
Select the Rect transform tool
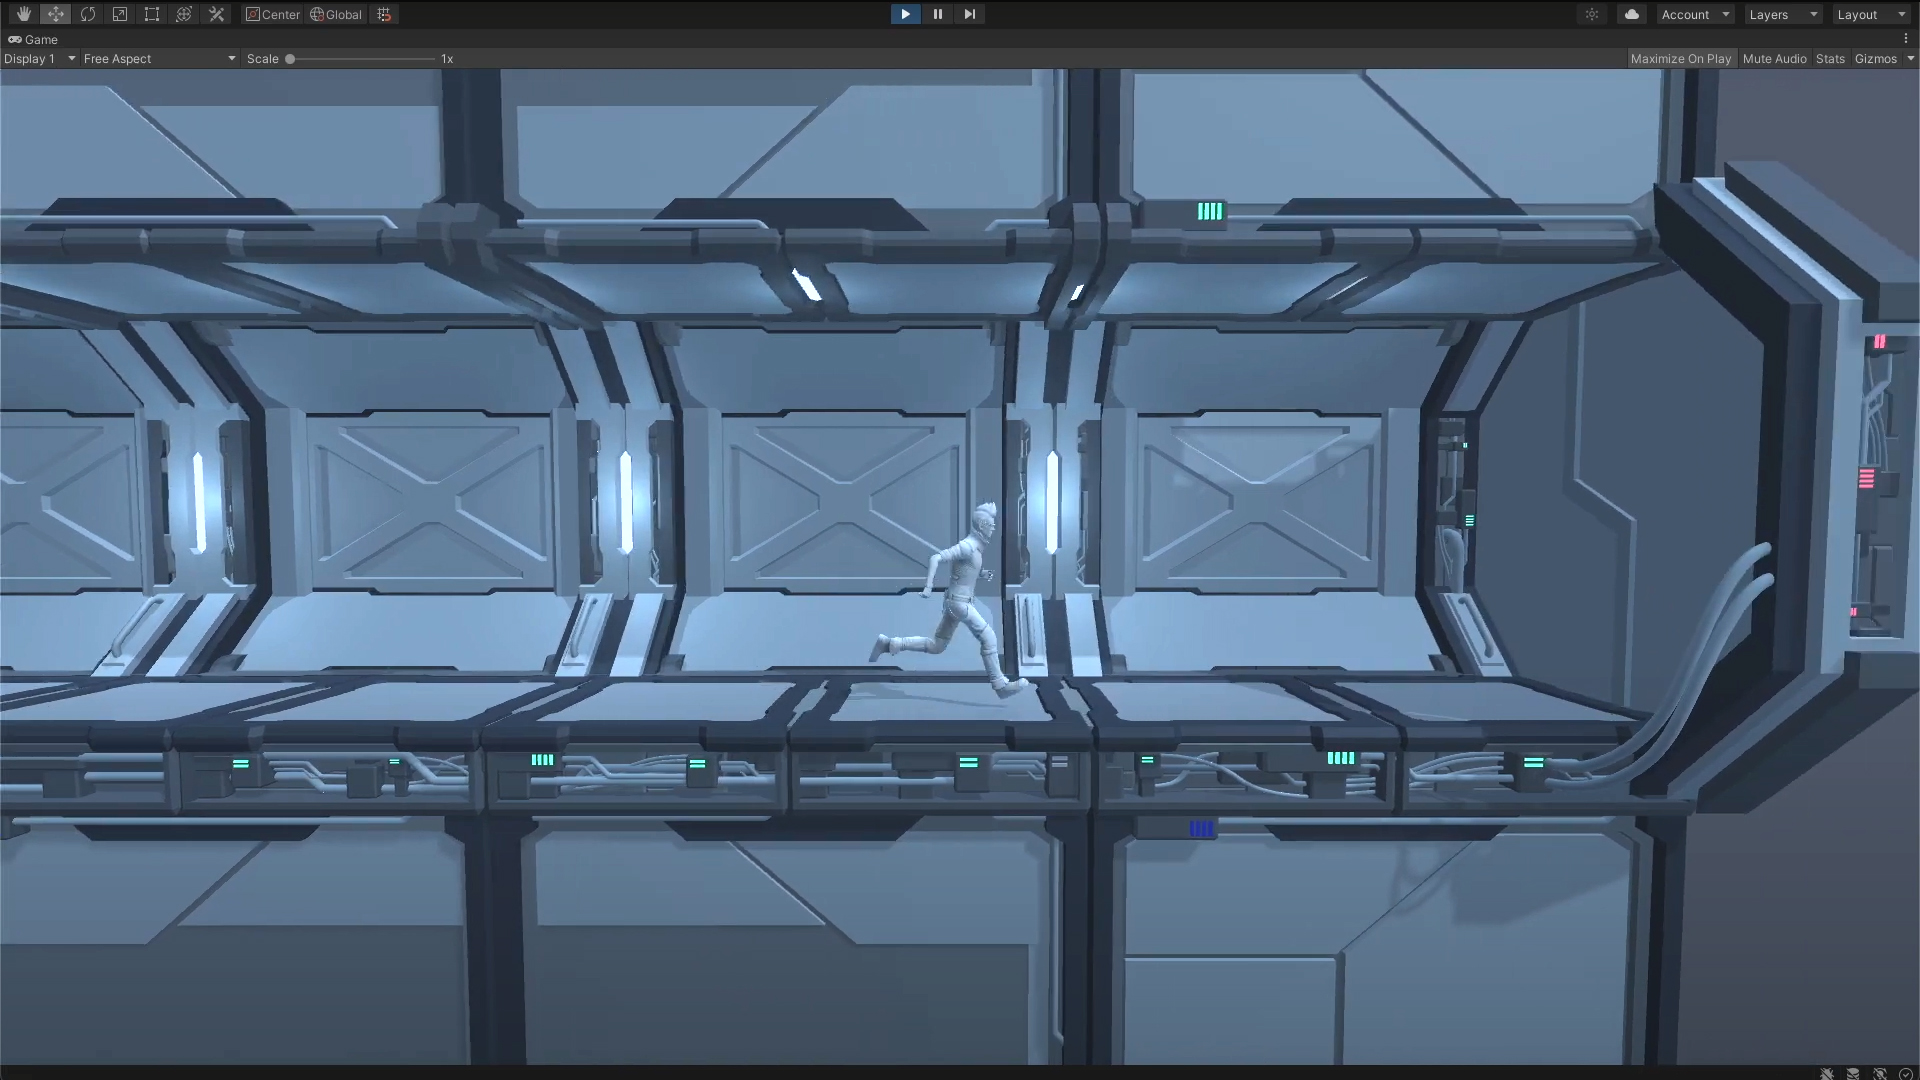pyautogui.click(x=152, y=14)
